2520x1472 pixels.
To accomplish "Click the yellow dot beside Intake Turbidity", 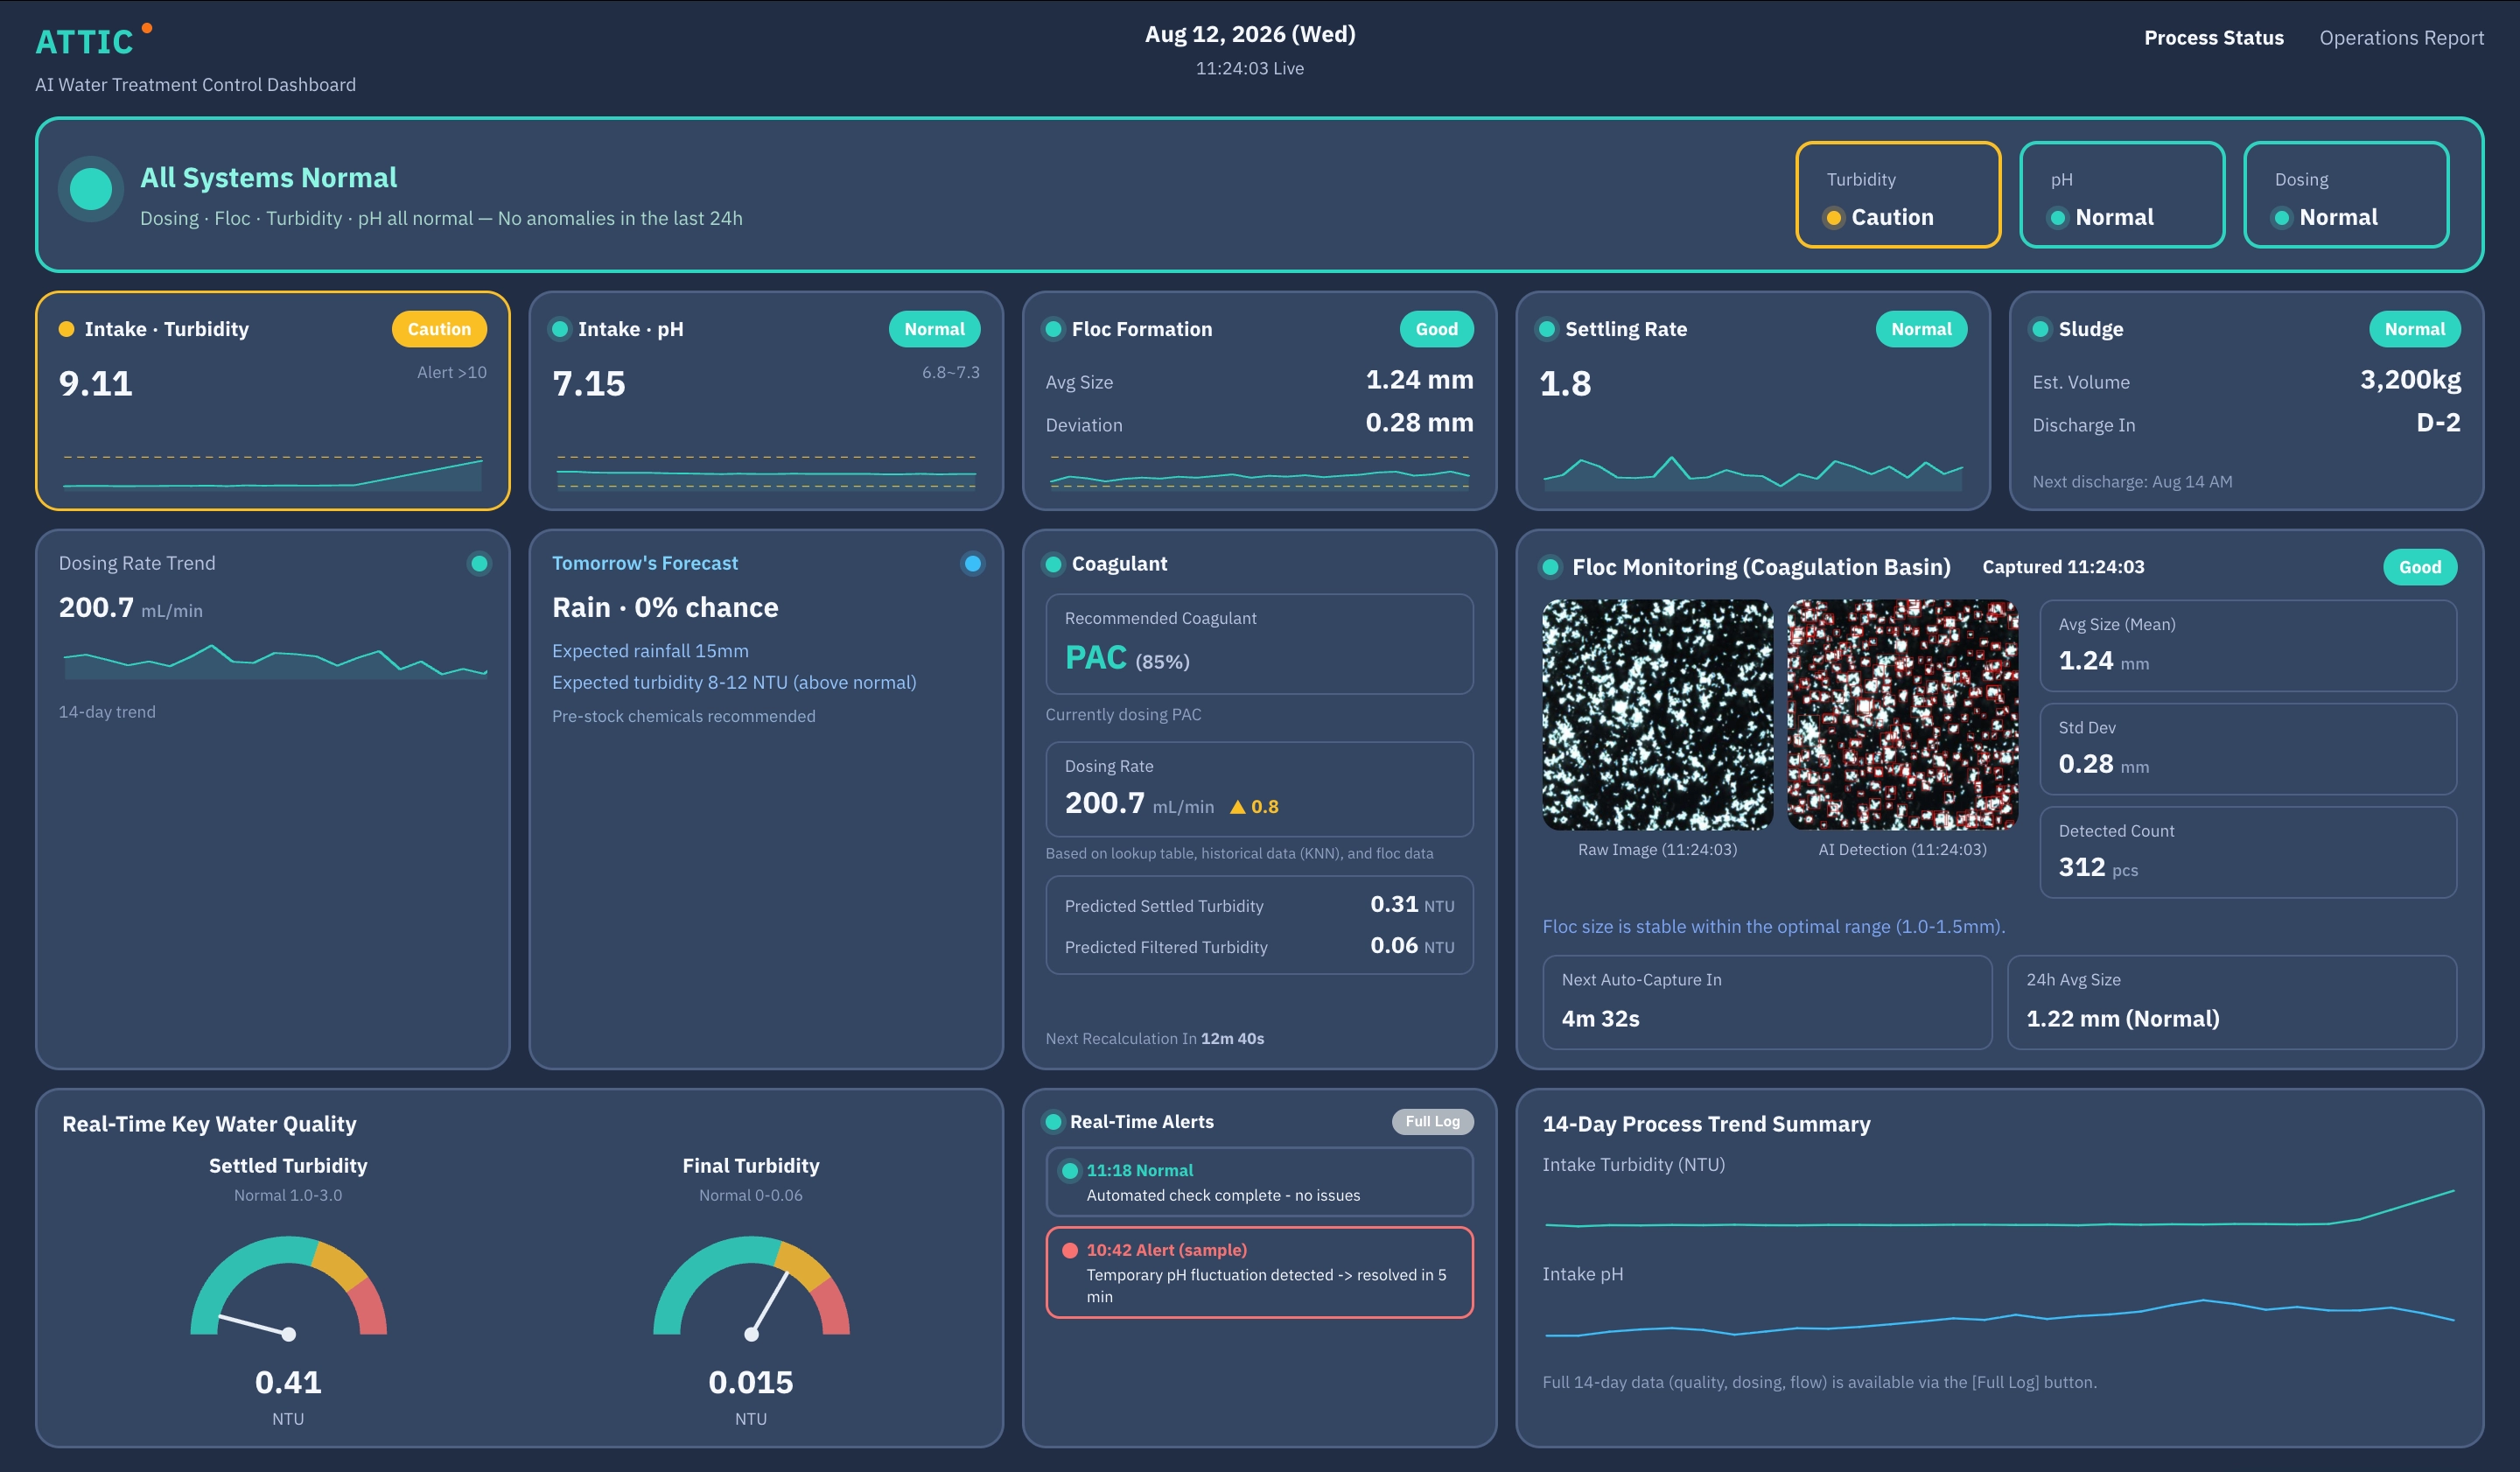I will click(x=67, y=329).
